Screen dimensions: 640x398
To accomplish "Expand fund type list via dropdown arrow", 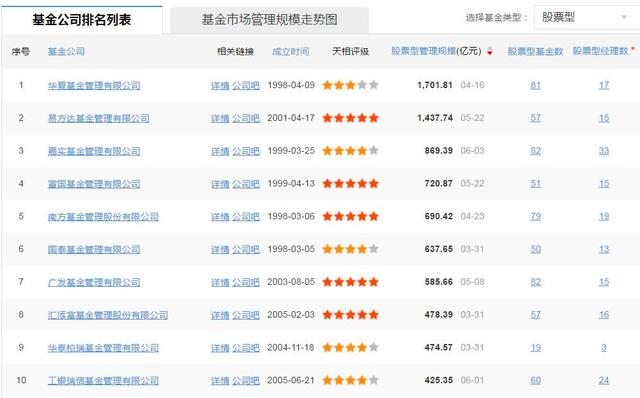I will click(x=624, y=18).
